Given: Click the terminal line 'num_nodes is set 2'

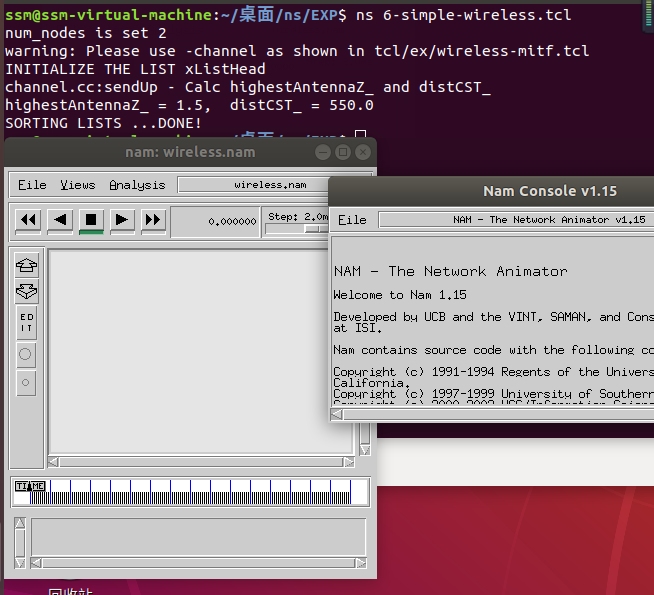Looking at the screenshot, I should [x=86, y=33].
